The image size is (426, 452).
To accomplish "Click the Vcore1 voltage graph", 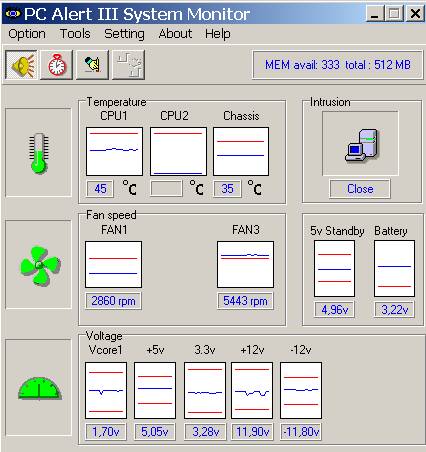I will coord(106,390).
